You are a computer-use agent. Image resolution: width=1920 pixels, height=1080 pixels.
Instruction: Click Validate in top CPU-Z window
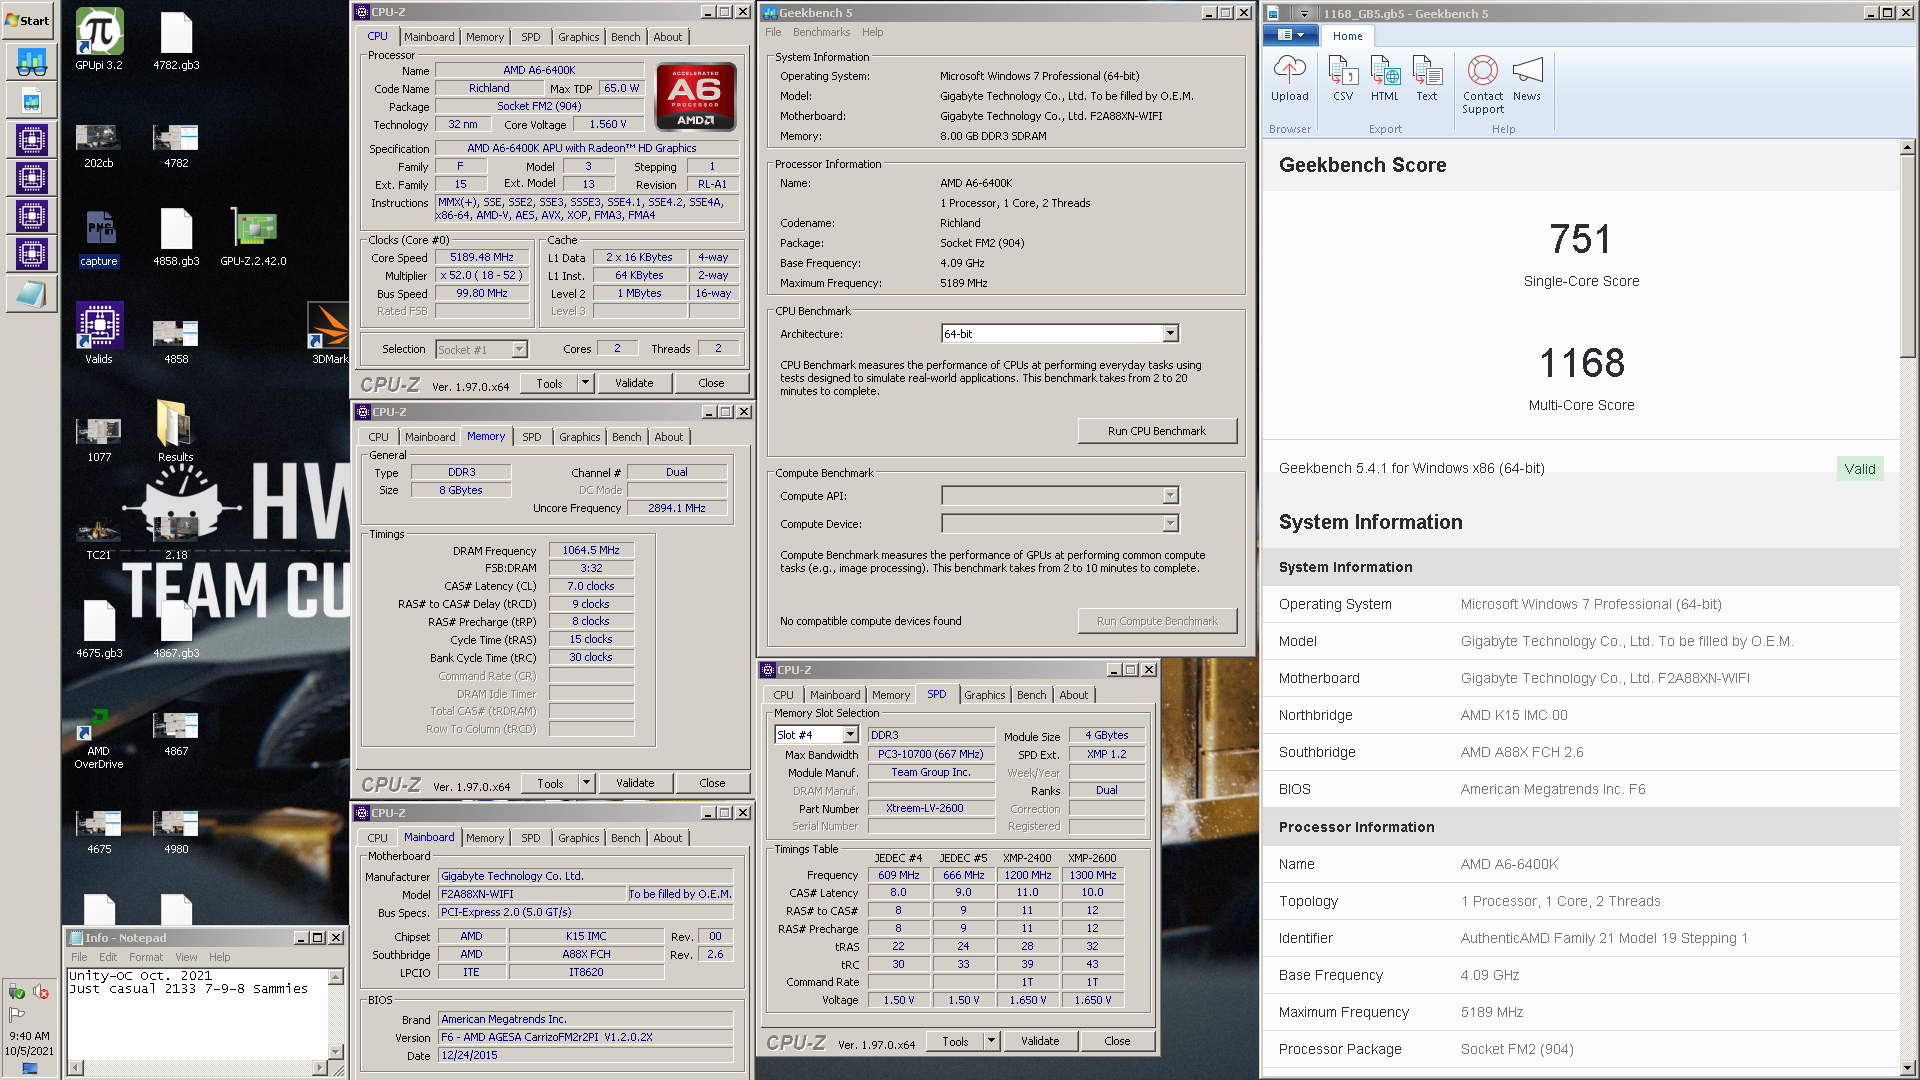(634, 383)
